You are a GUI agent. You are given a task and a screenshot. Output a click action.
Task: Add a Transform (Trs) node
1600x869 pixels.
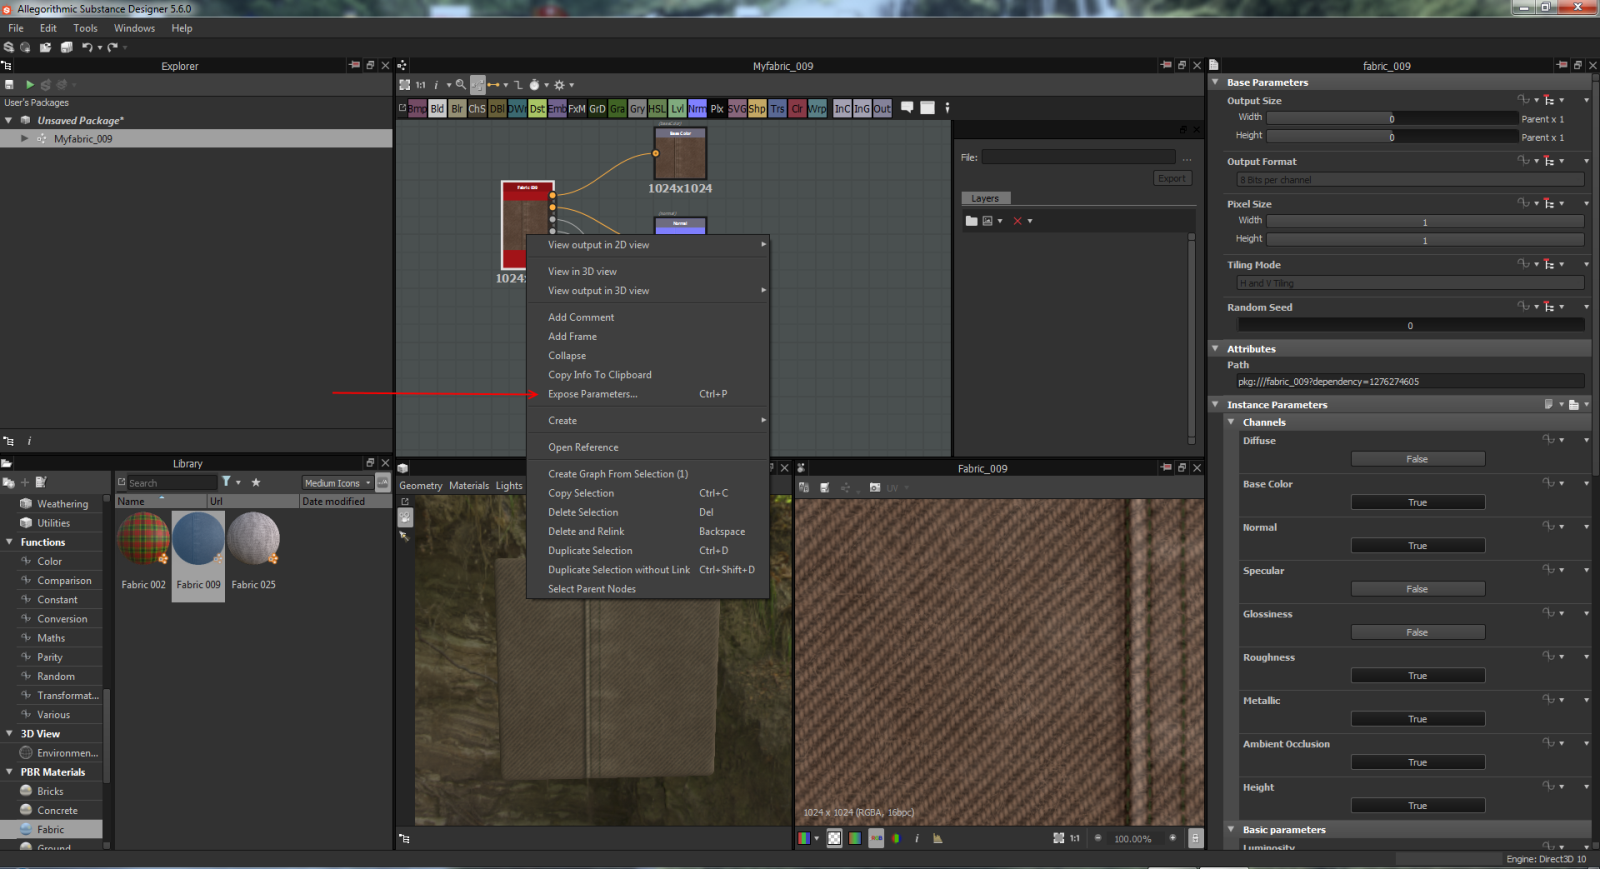(777, 108)
